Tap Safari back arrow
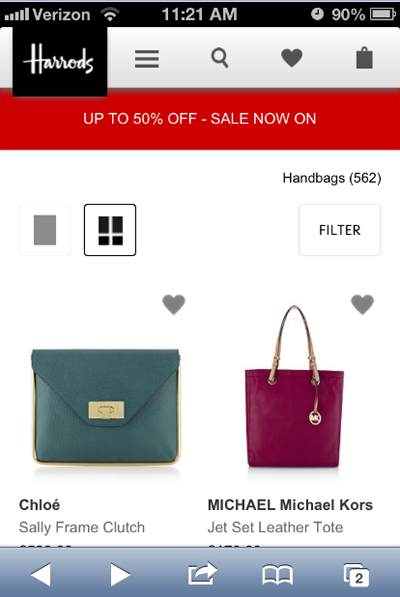This screenshot has width=400, height=597. (x=40, y=574)
